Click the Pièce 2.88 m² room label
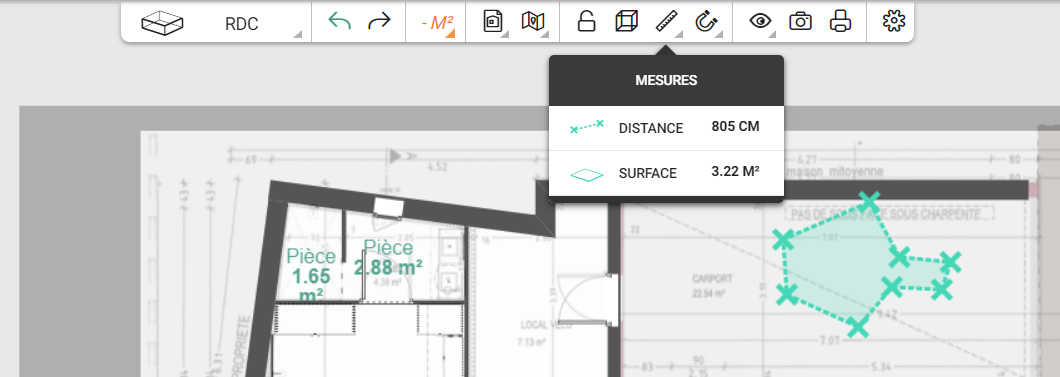Viewport: 1060px width, 377px height. 389,257
